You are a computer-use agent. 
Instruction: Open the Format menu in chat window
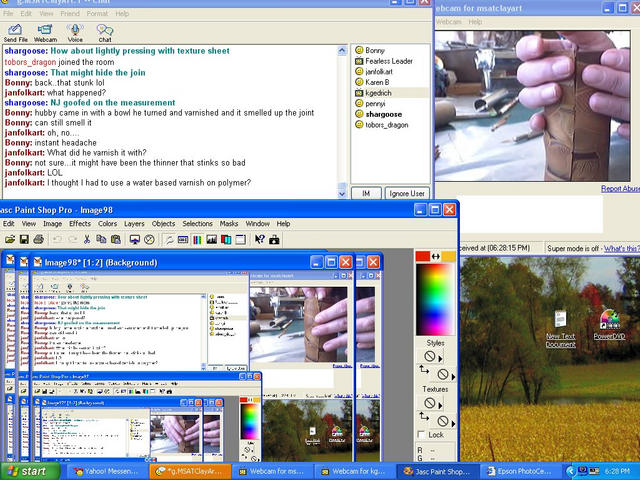(97, 13)
